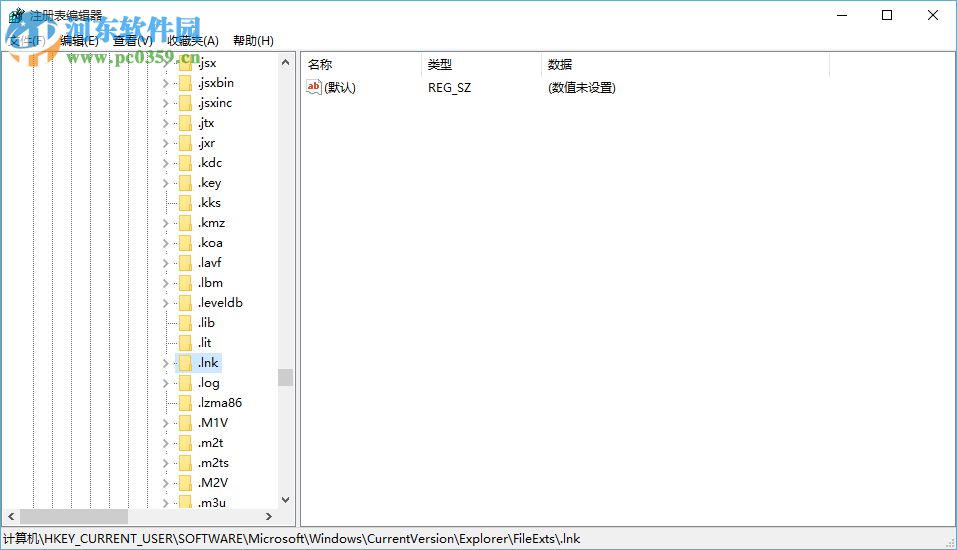
Task: Open the 收藏夹(A) menu
Action: (x=193, y=41)
